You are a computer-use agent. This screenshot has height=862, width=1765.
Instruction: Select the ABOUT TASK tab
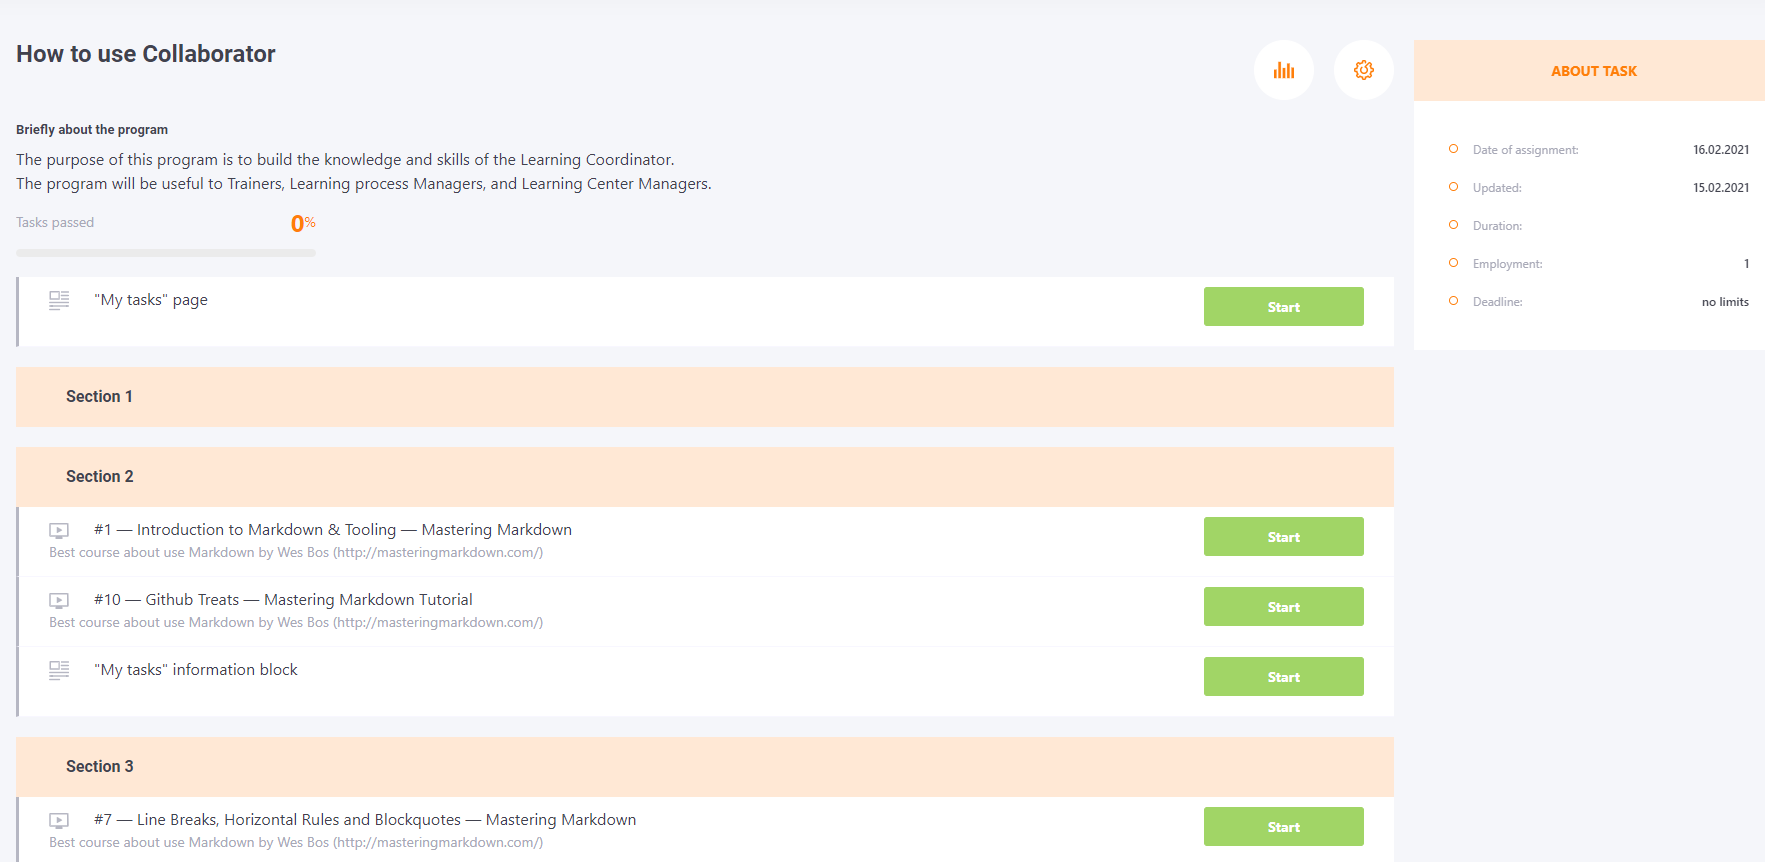(x=1589, y=71)
